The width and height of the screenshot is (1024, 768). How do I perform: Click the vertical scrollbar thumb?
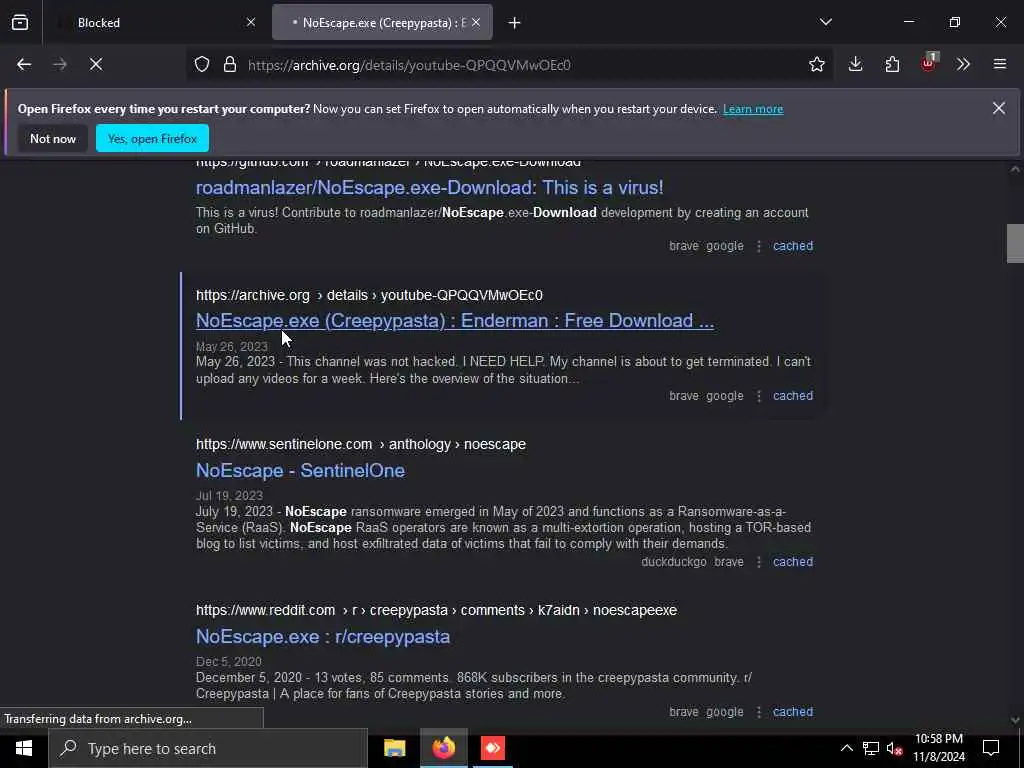point(1015,243)
